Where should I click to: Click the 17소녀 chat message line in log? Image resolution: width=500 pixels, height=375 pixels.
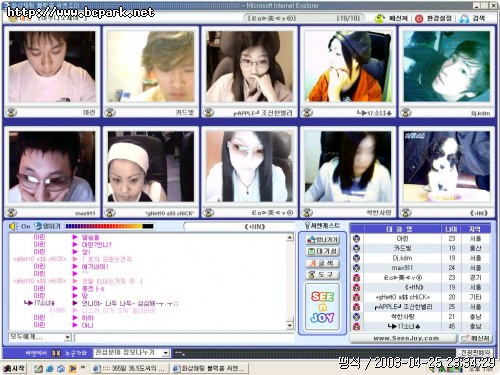click(x=130, y=303)
